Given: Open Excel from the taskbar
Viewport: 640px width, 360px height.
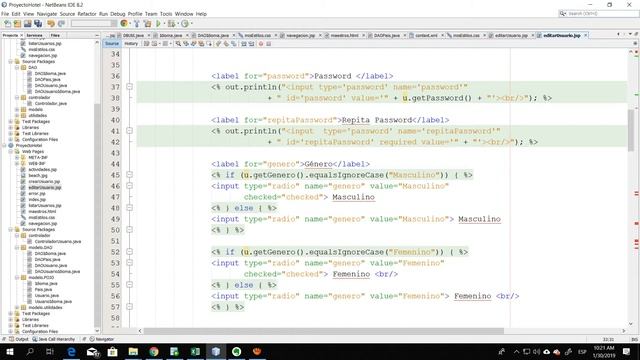Looking at the screenshot, I should pos(195,351).
